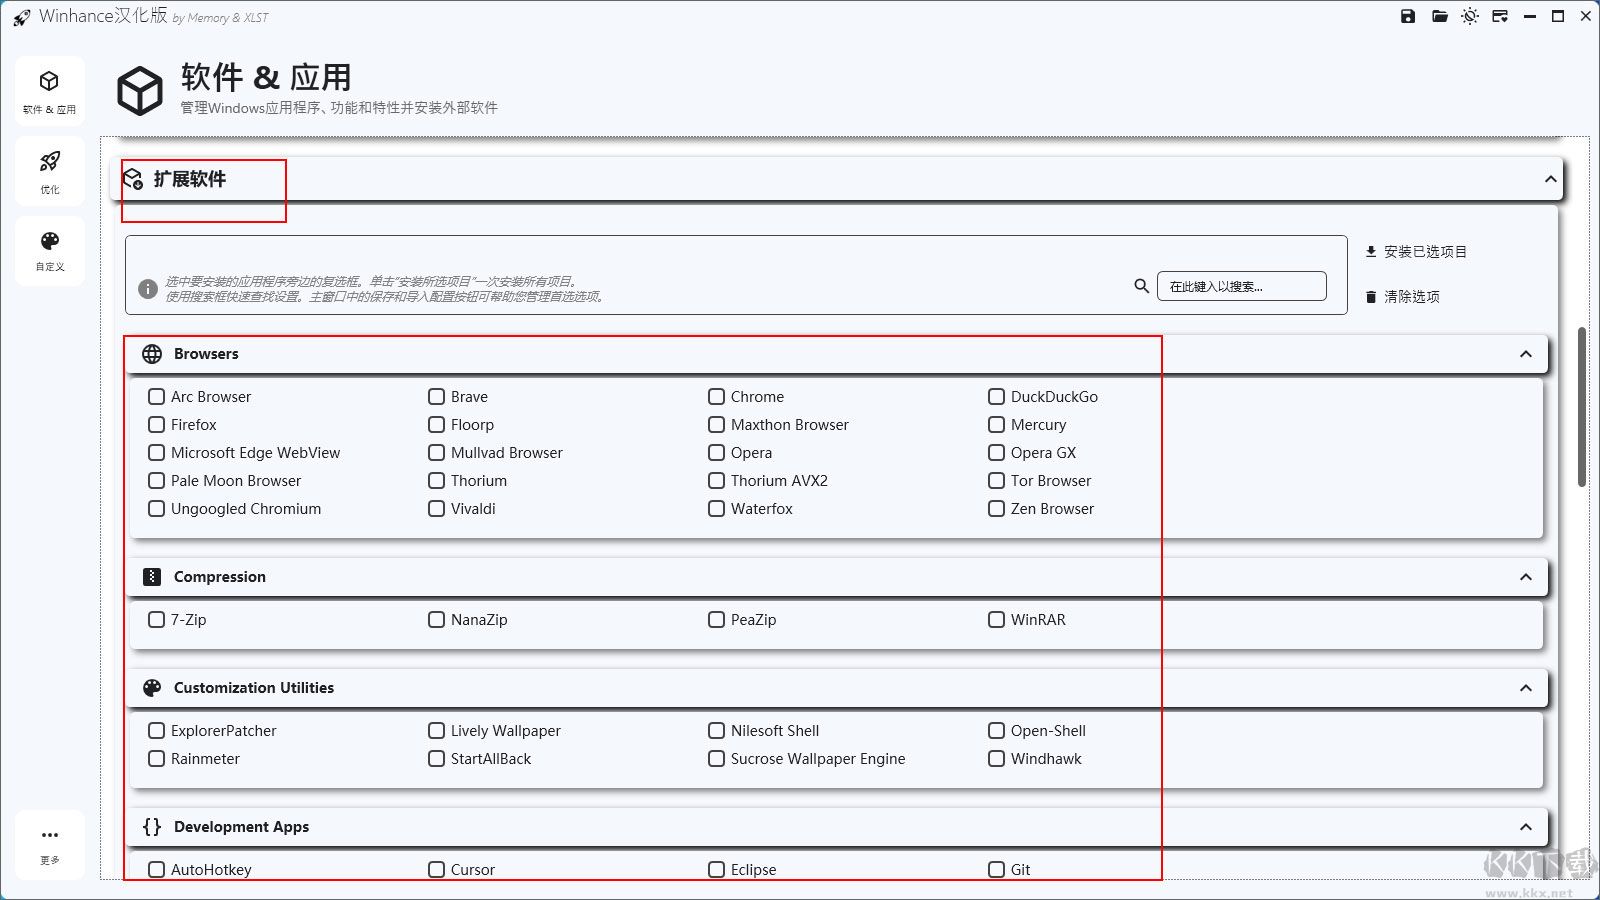1600x900 pixels.
Task: Click the donate card-with-heart icon
Action: (x=1500, y=16)
